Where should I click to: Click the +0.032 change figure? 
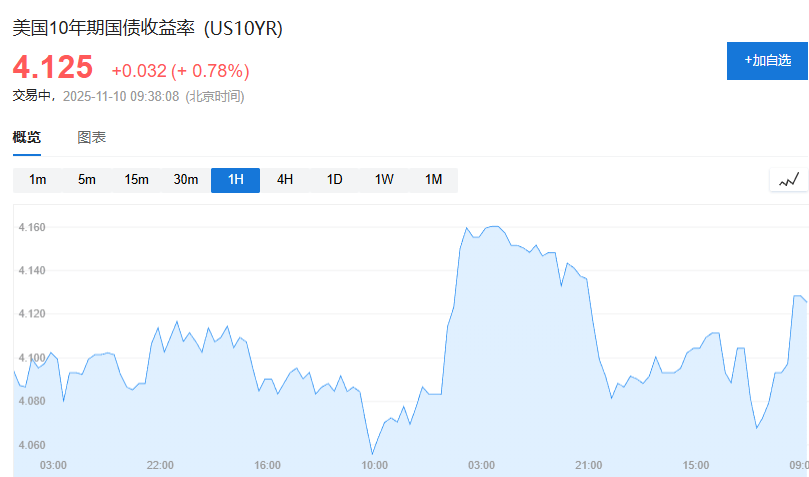[x=138, y=71]
